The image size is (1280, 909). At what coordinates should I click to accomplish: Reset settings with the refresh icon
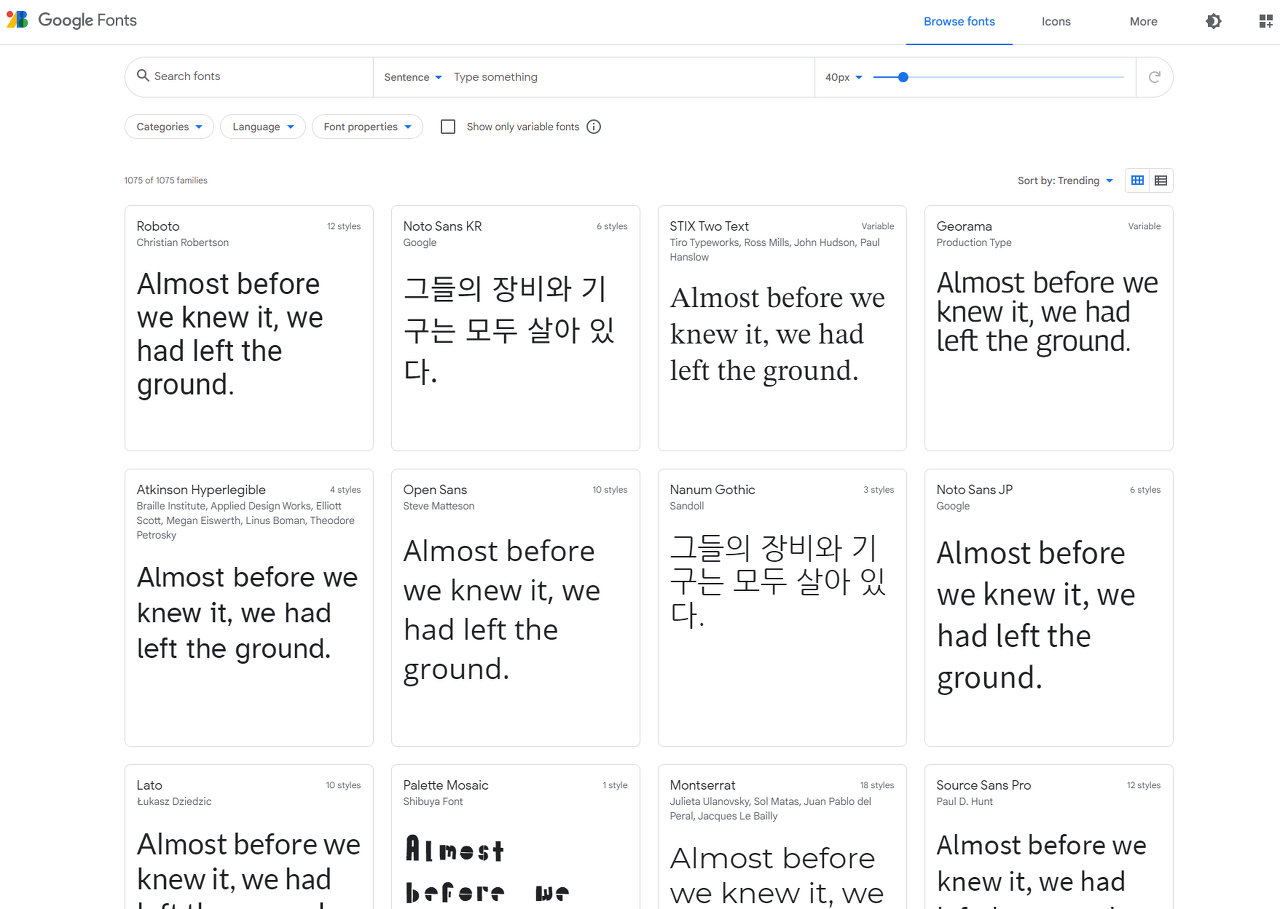point(1154,77)
